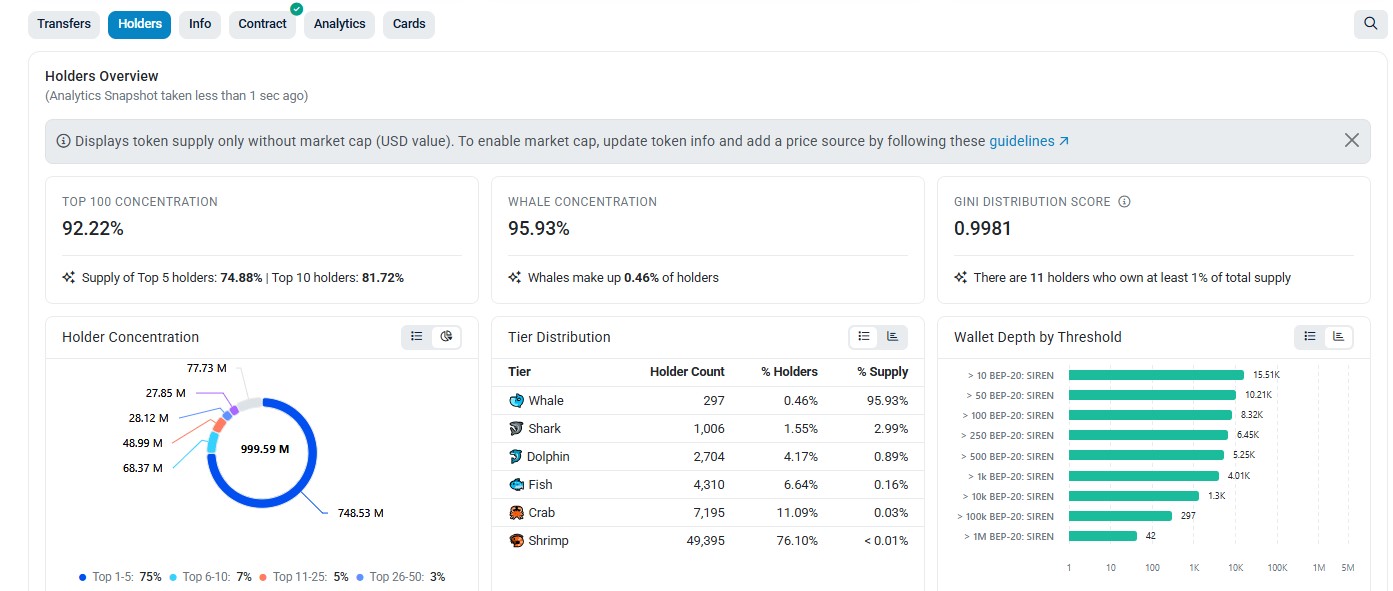Click the sparkle icon beside Whales make up
The height and width of the screenshot is (591, 1393).
(x=515, y=278)
